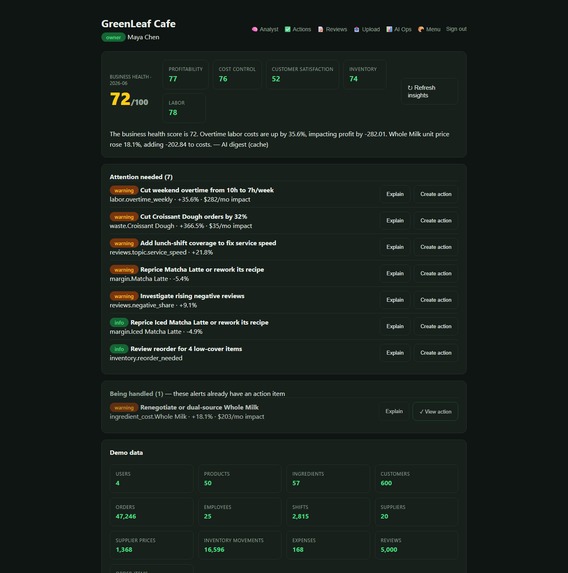Open the Analyst brain icon
568x573 pixels.
pyautogui.click(x=254, y=29)
